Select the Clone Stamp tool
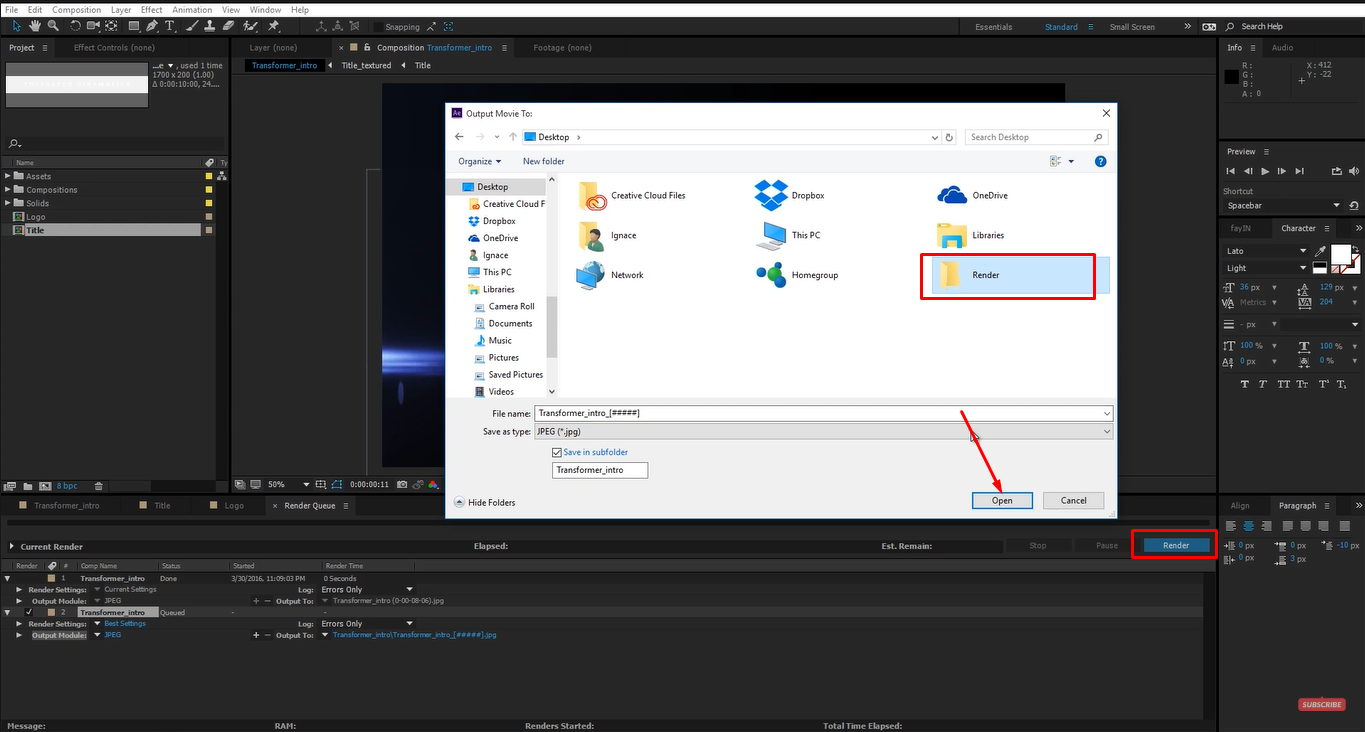Viewport: 1365px width, 732px height. (x=210, y=27)
